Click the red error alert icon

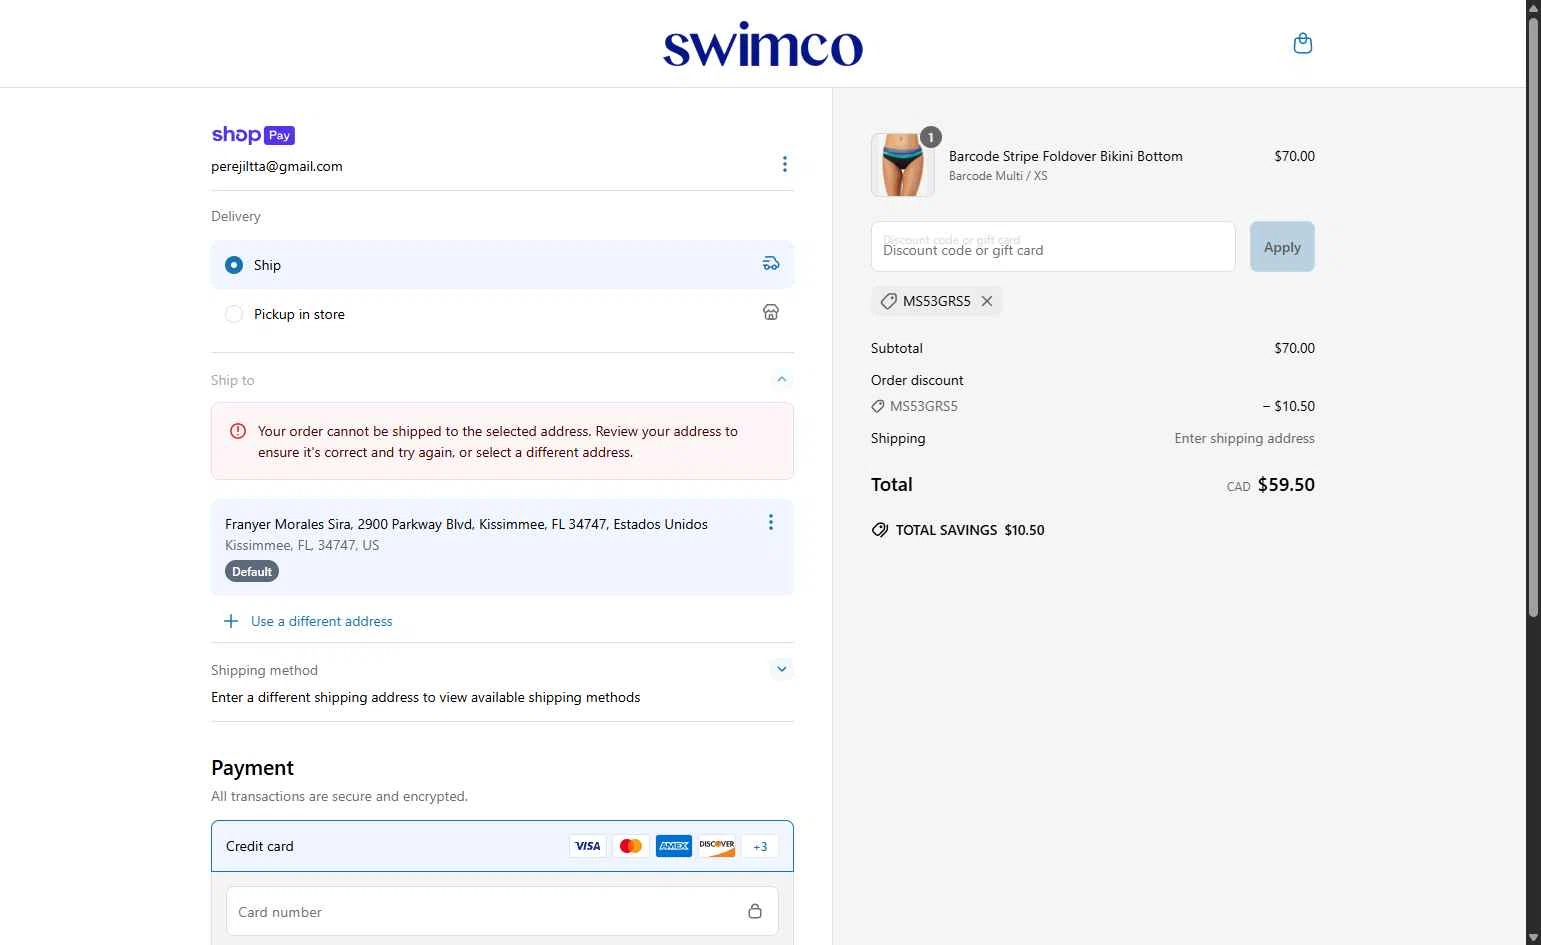tap(238, 431)
